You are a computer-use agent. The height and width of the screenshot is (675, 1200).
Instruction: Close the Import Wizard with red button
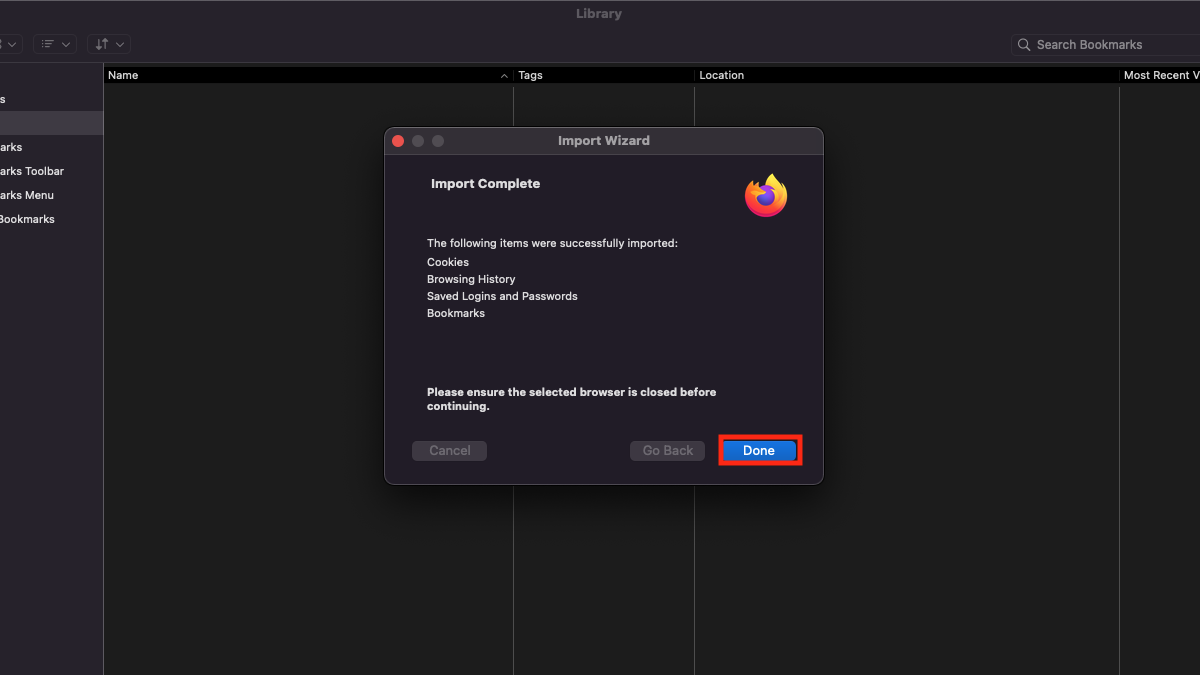(x=398, y=141)
